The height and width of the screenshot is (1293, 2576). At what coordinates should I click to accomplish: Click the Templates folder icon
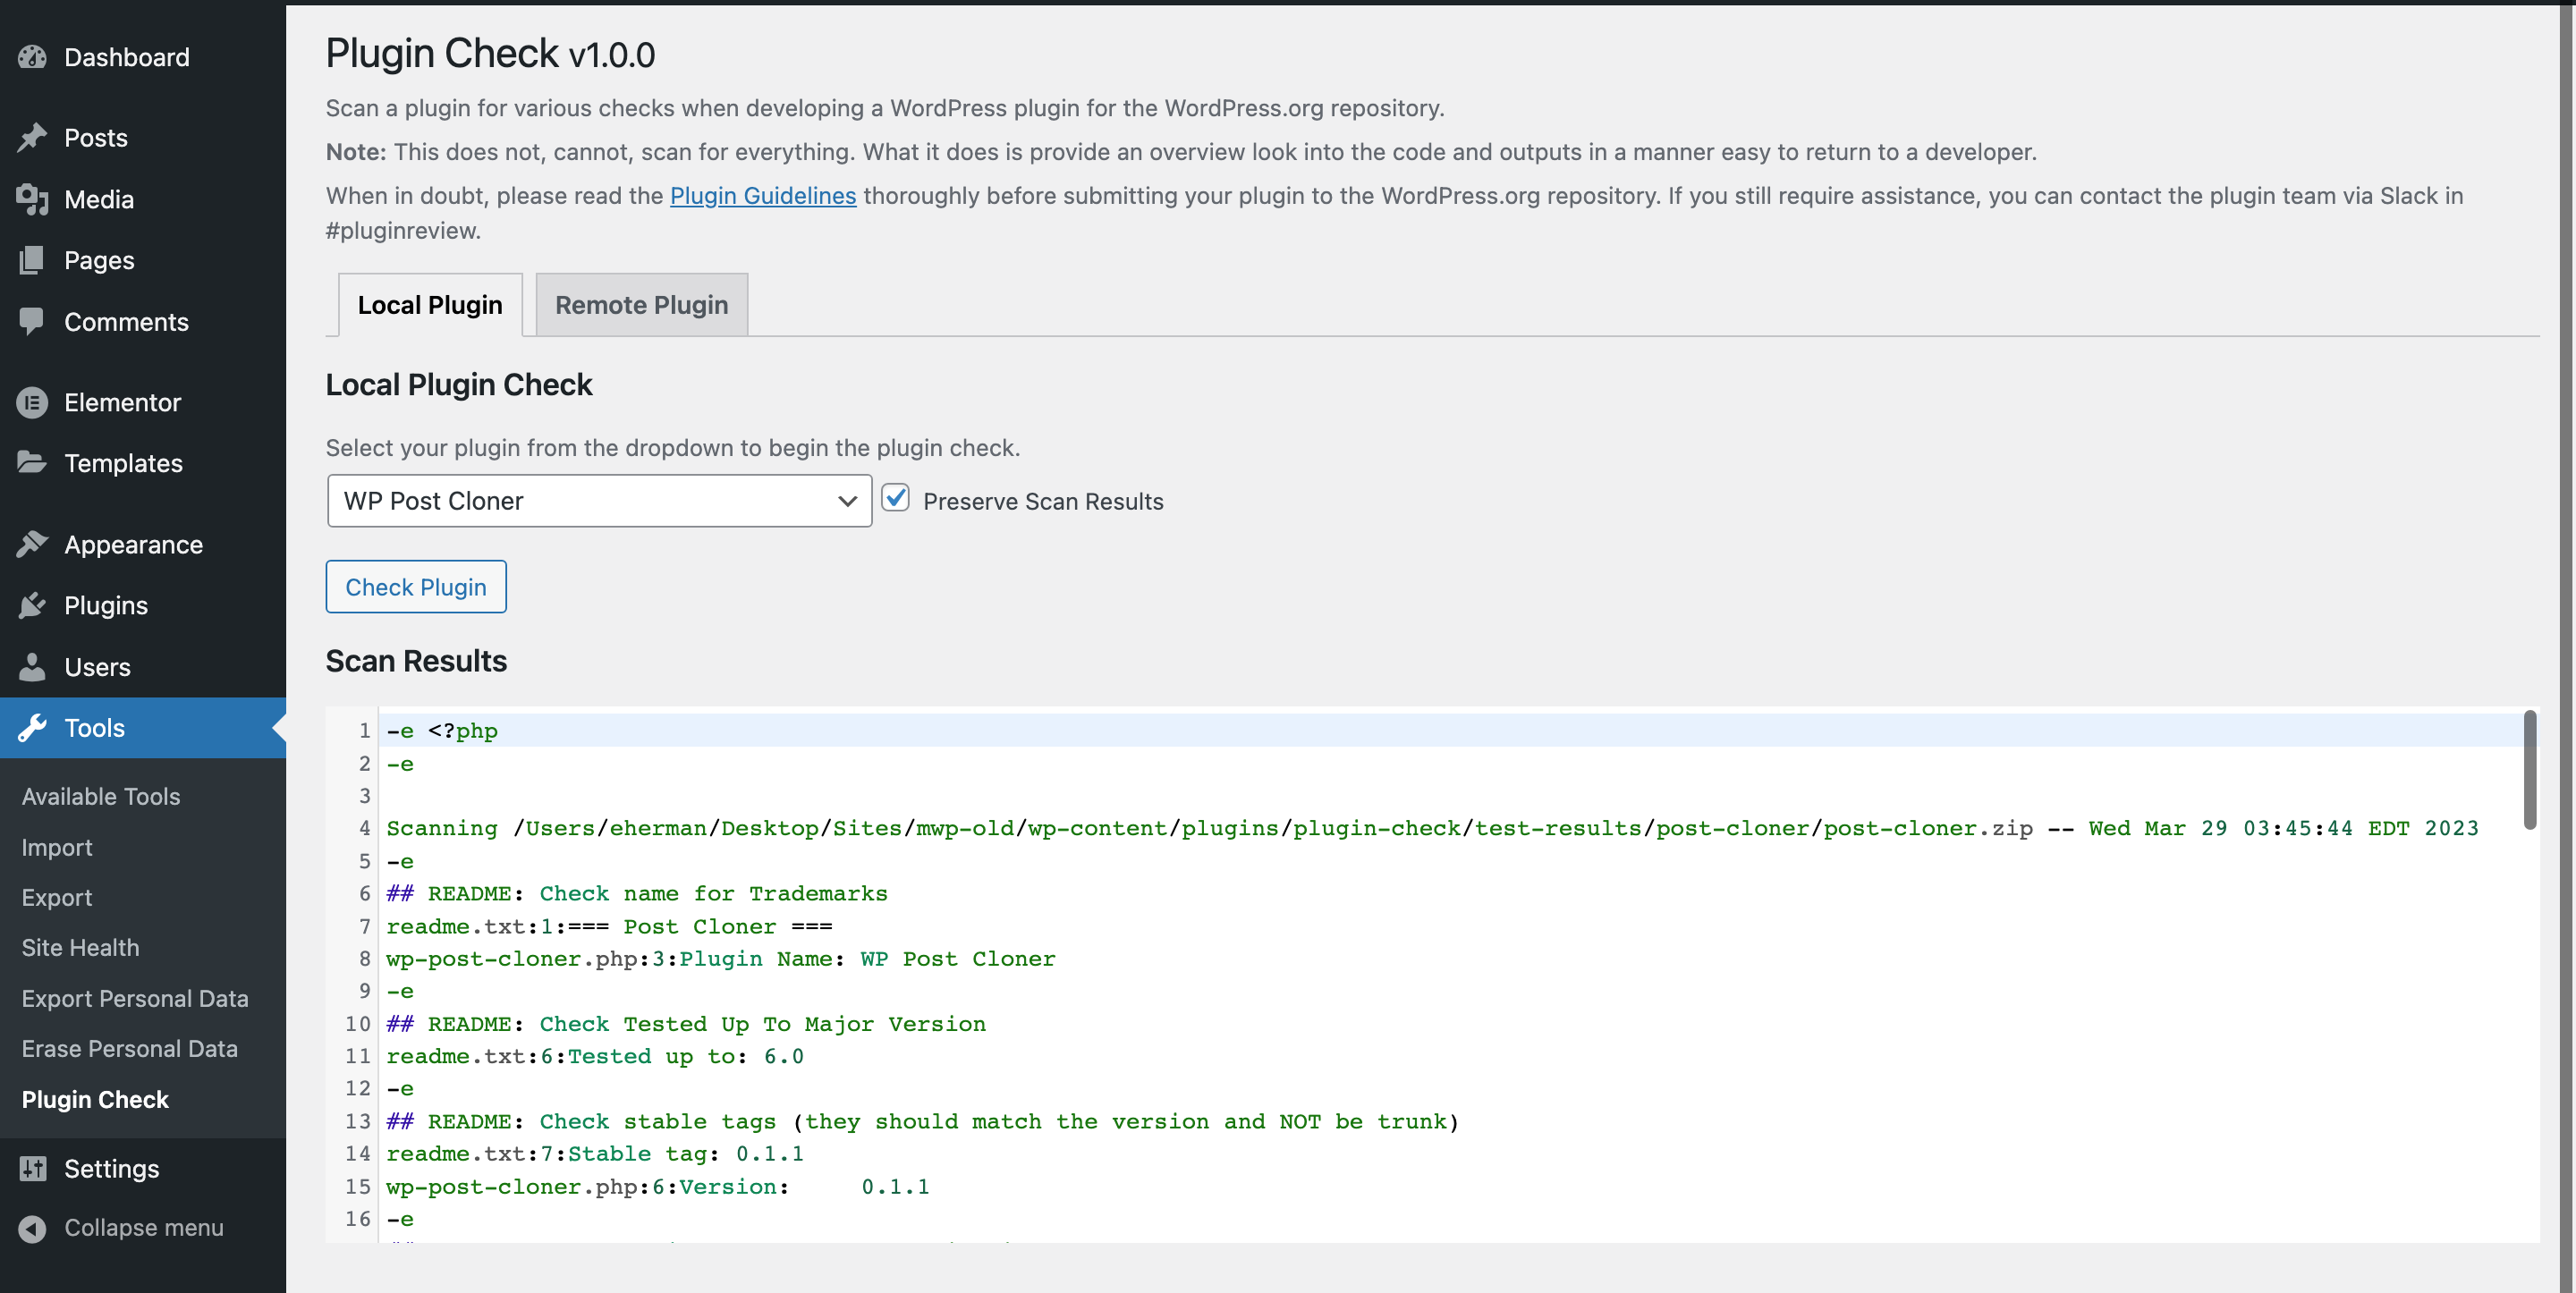coord(32,462)
